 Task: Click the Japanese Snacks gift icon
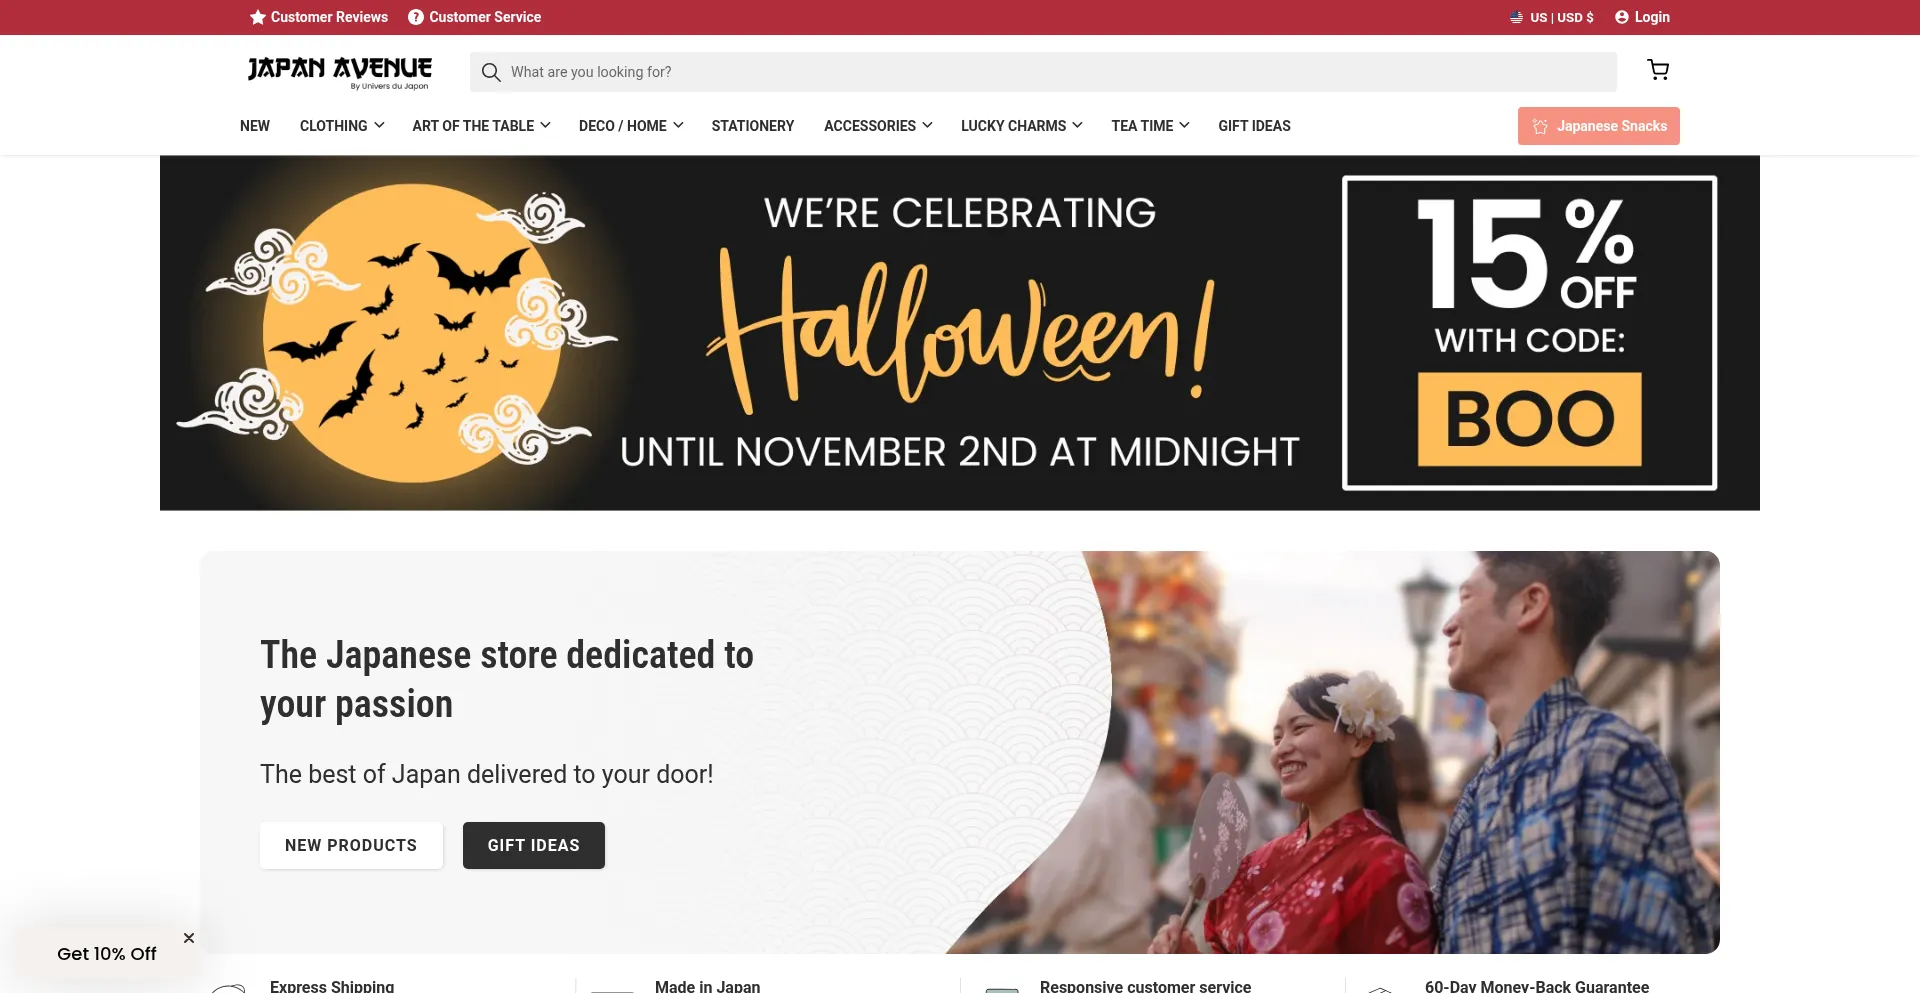[1540, 126]
